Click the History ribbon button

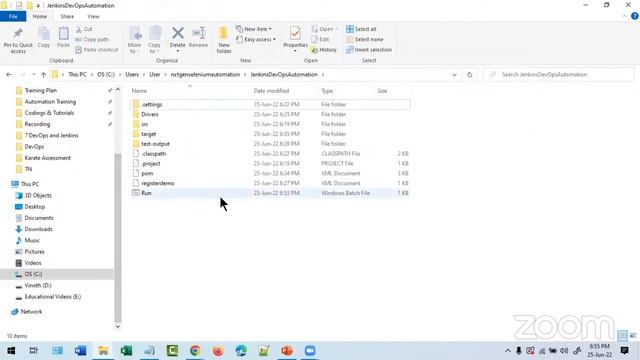324,50
